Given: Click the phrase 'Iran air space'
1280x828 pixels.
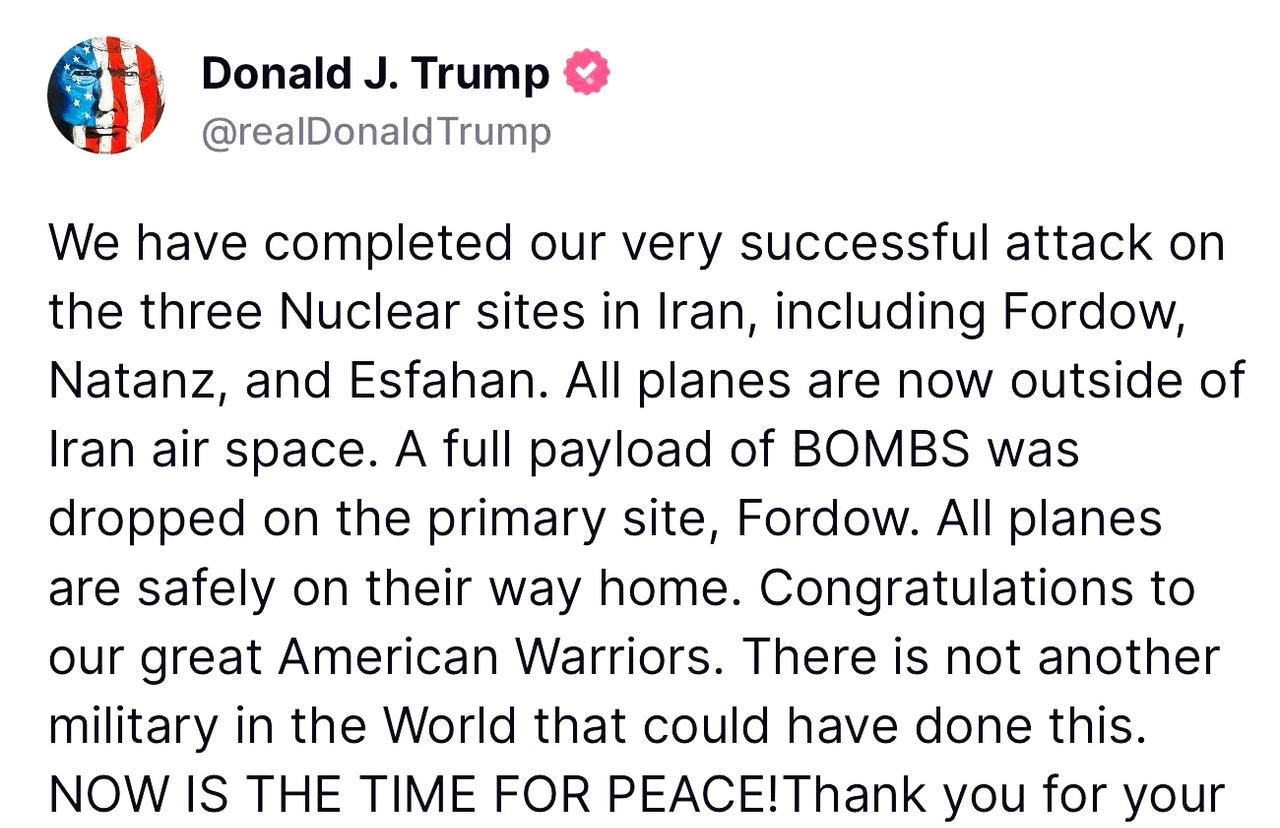Looking at the screenshot, I should pyautogui.click(x=214, y=451).
